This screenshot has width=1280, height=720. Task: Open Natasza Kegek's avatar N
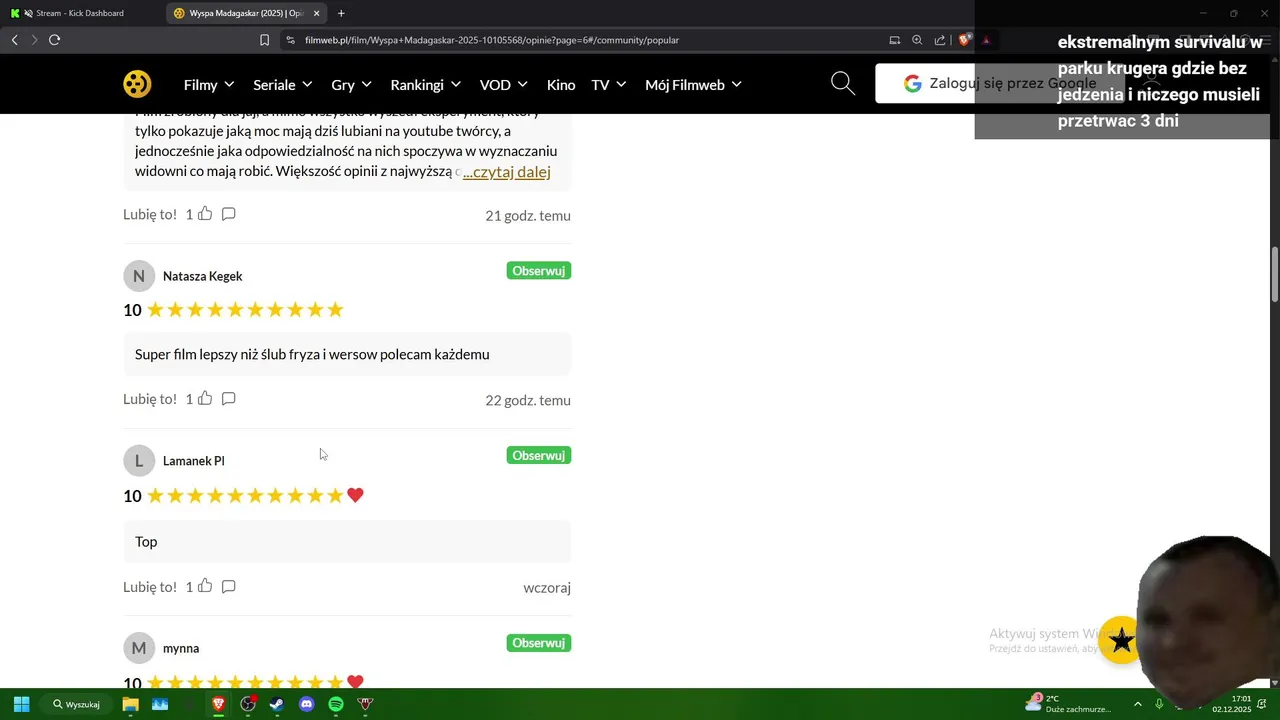coord(139,276)
